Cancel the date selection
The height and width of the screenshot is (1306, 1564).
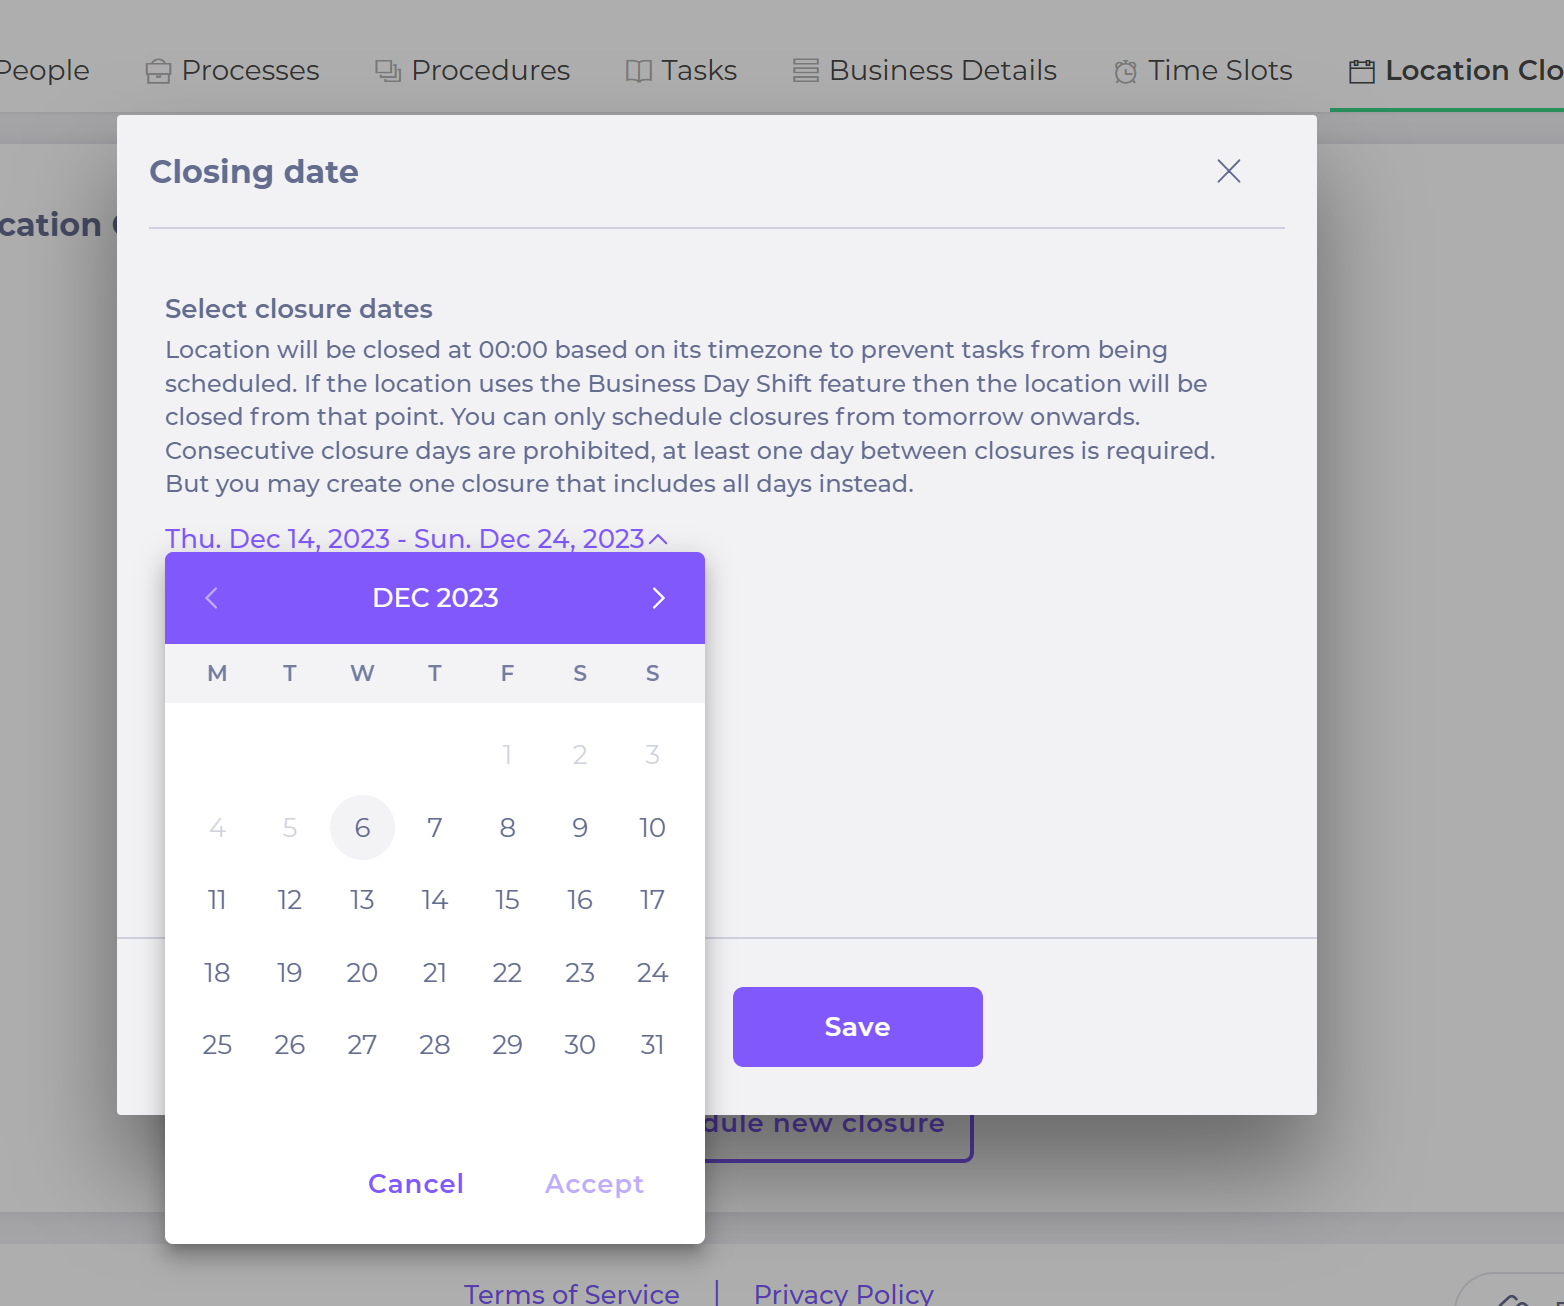416,1184
